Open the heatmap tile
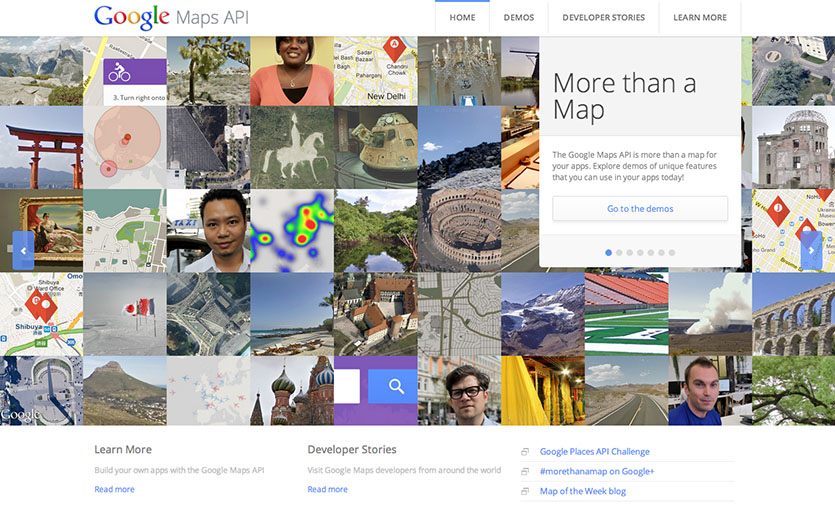The height and width of the screenshot is (514, 835). [x=292, y=231]
